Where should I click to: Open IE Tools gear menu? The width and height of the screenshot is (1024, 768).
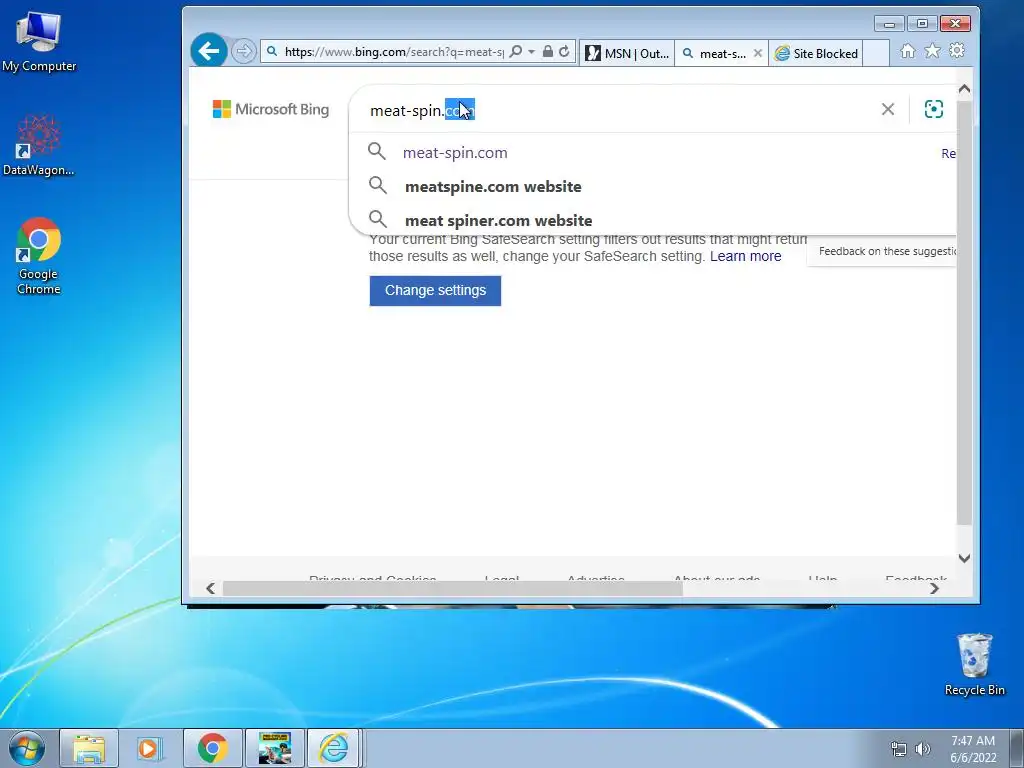point(957,51)
